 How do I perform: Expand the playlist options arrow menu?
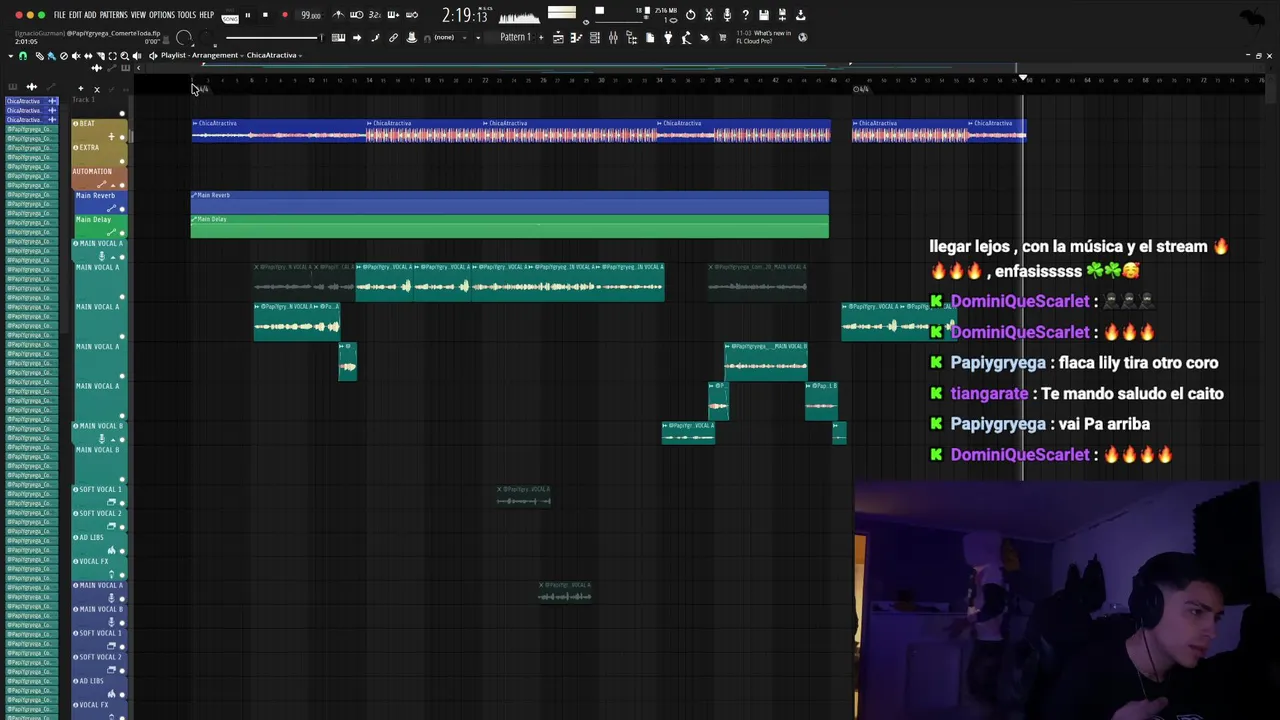10,56
